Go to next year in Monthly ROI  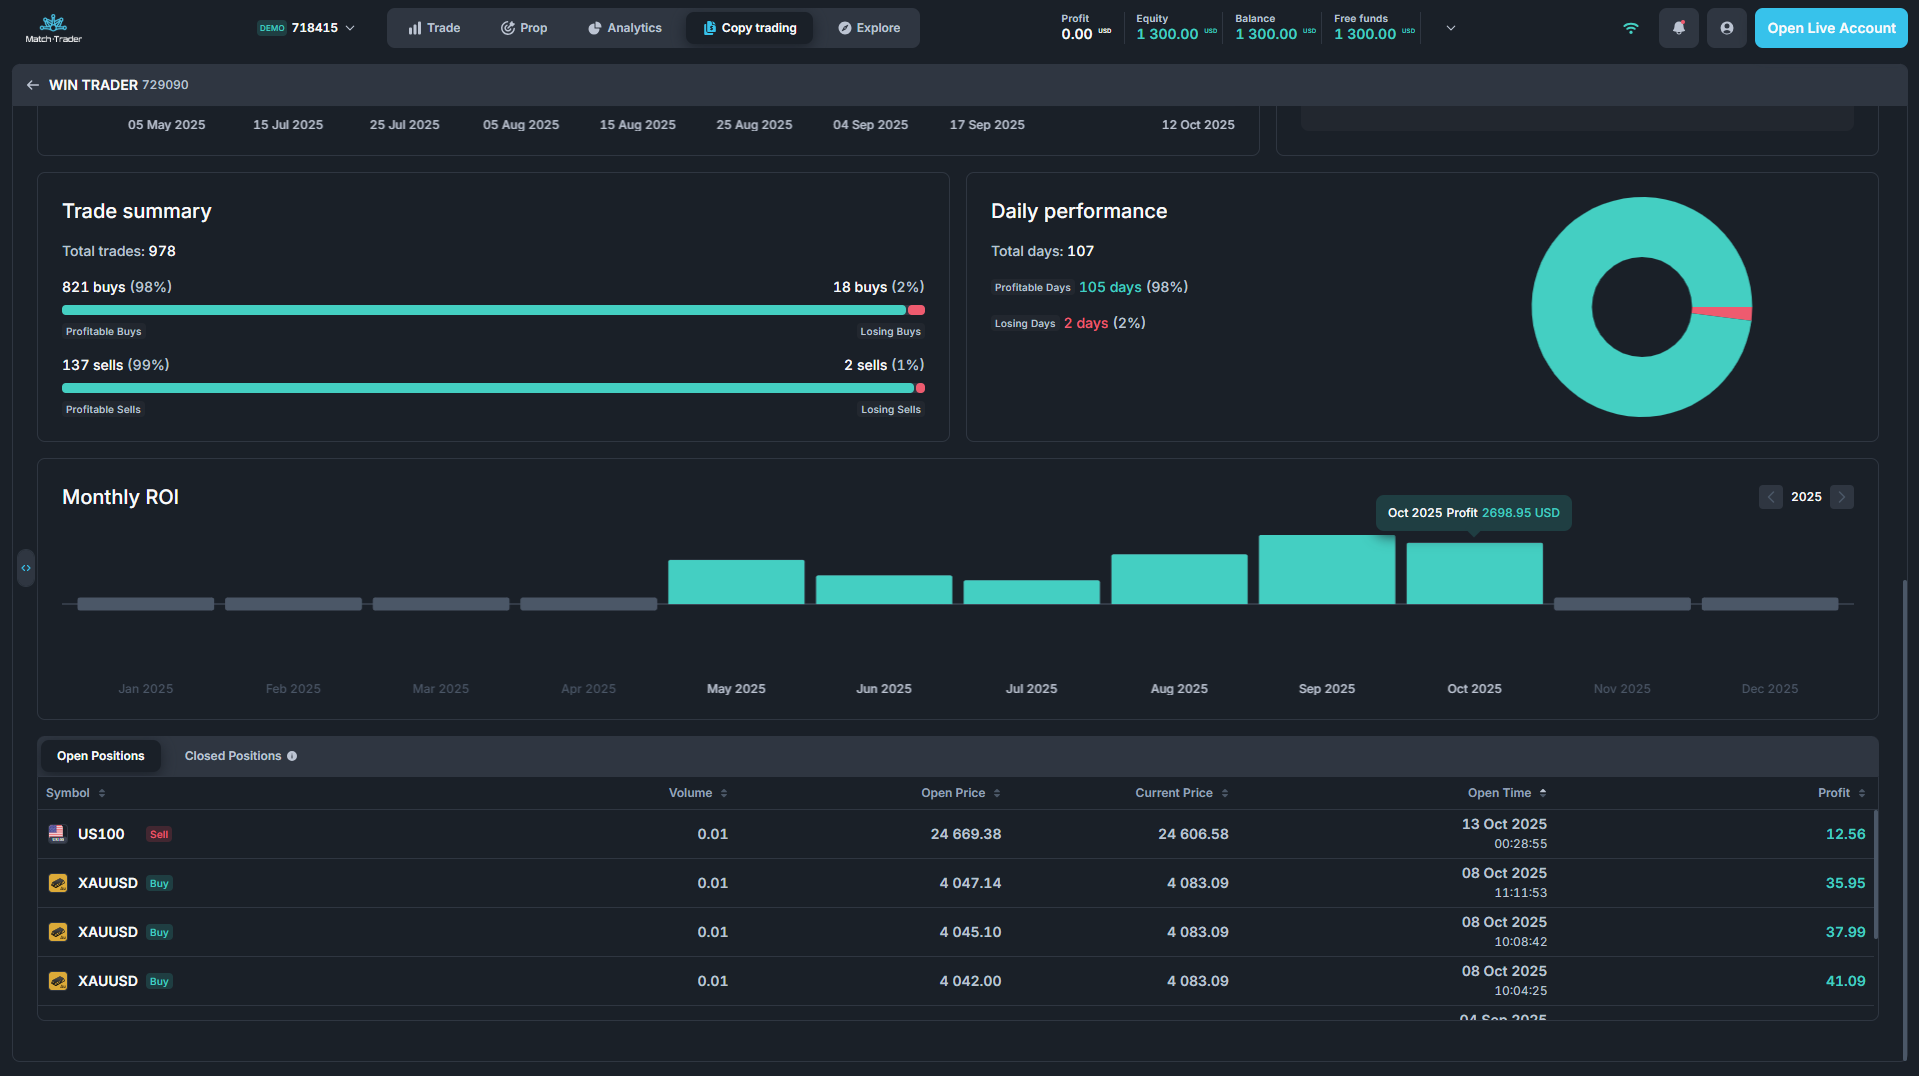tap(1841, 497)
